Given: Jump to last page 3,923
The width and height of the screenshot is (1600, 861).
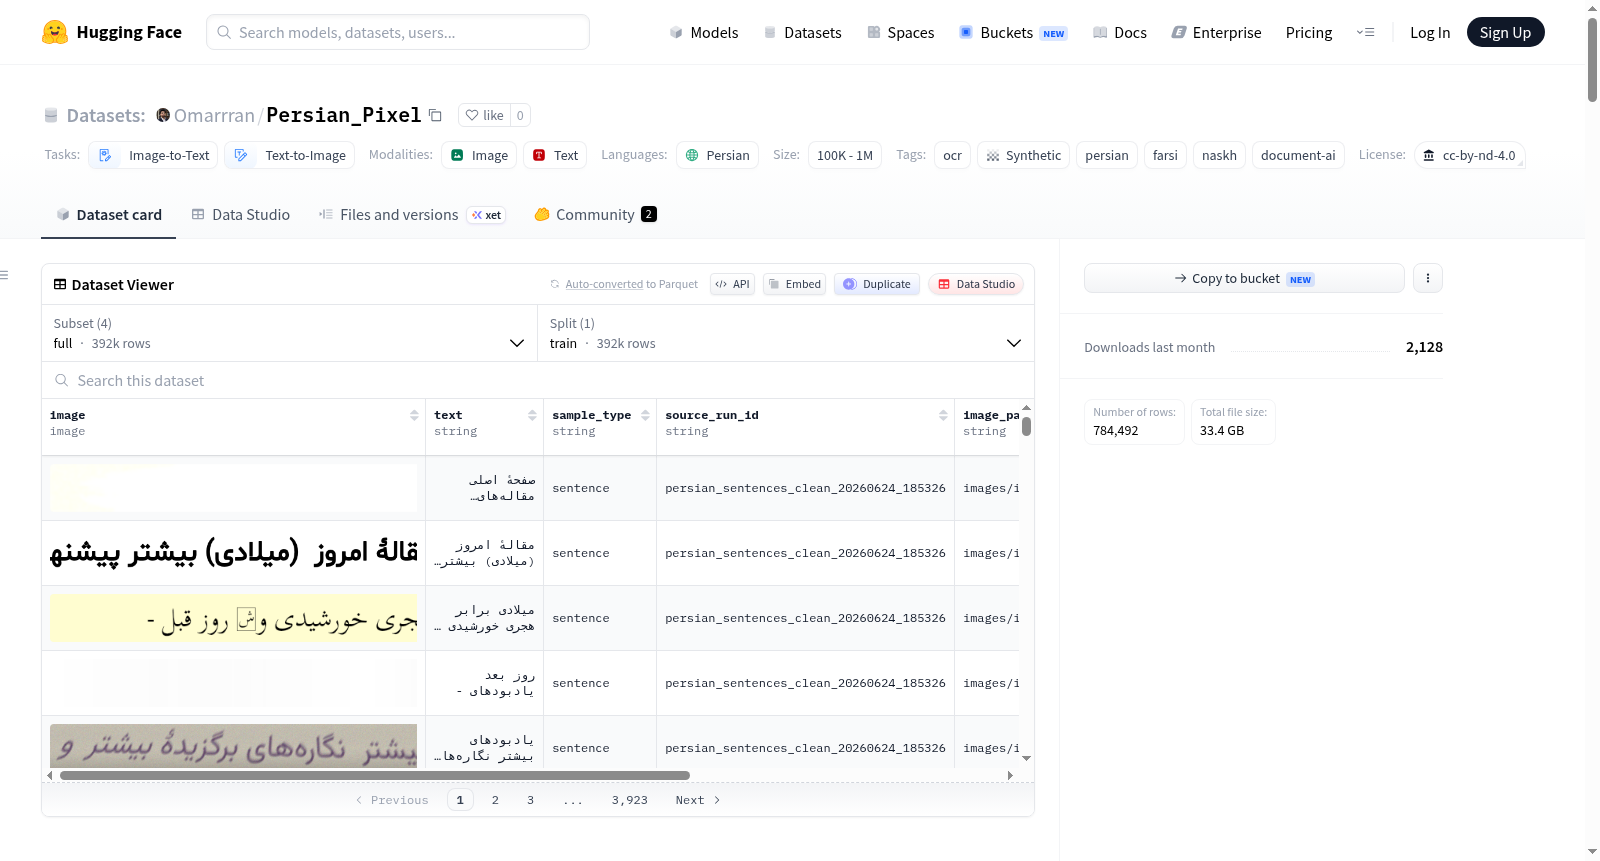Looking at the screenshot, I should click(629, 800).
